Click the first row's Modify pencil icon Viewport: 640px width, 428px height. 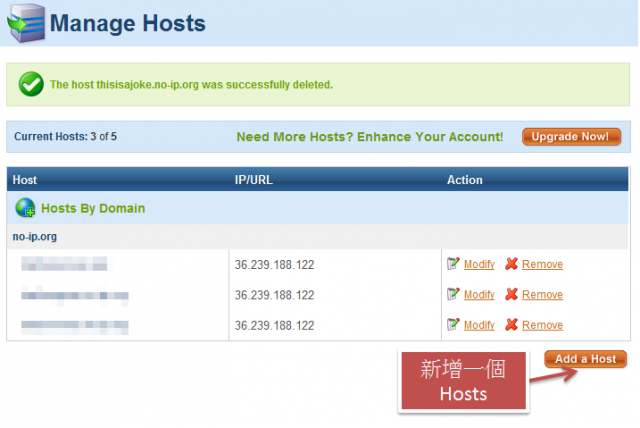pos(453,264)
